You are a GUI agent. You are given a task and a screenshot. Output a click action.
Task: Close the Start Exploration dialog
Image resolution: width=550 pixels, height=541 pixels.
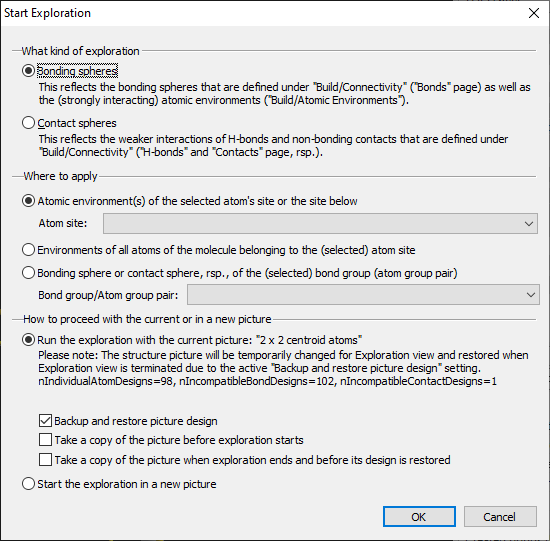point(534,13)
